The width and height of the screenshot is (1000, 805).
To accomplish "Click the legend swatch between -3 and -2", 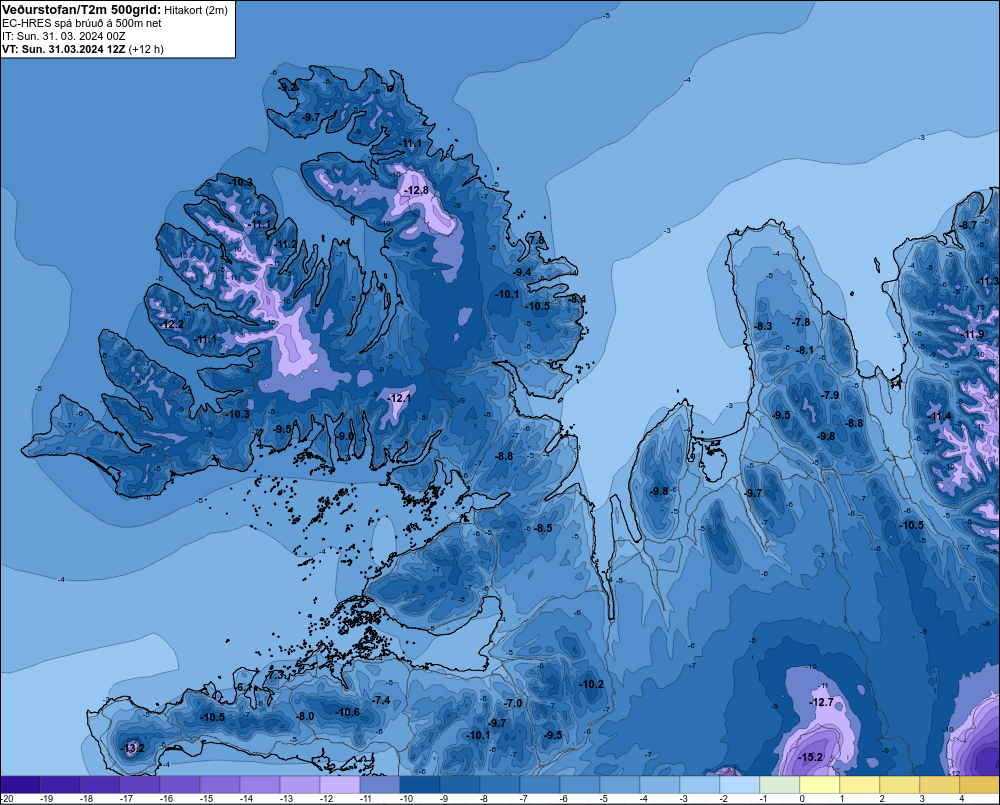I will click(700, 784).
